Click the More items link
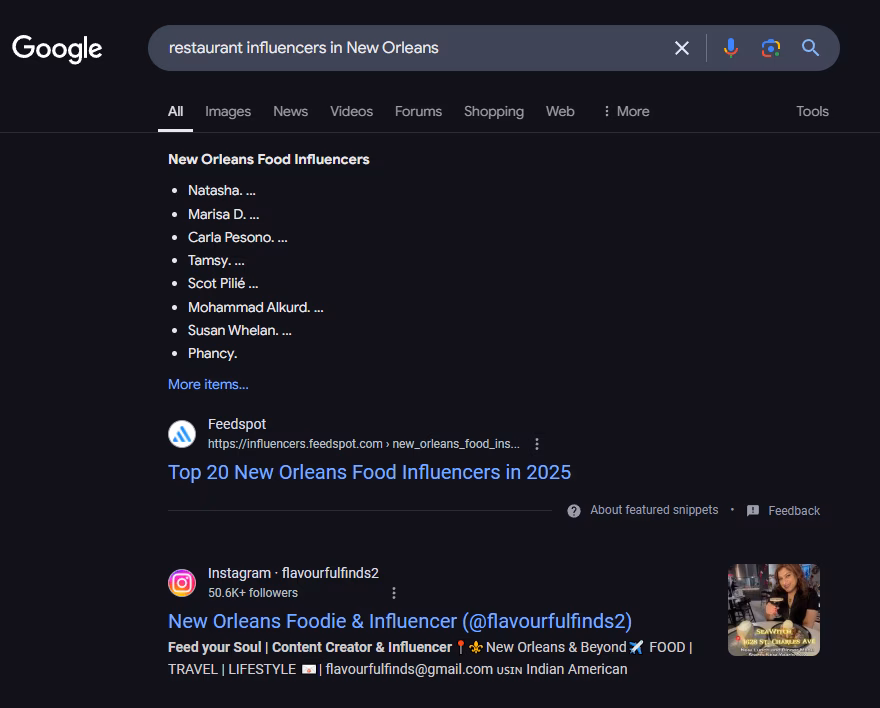The image size is (880, 708). pyautogui.click(x=208, y=384)
